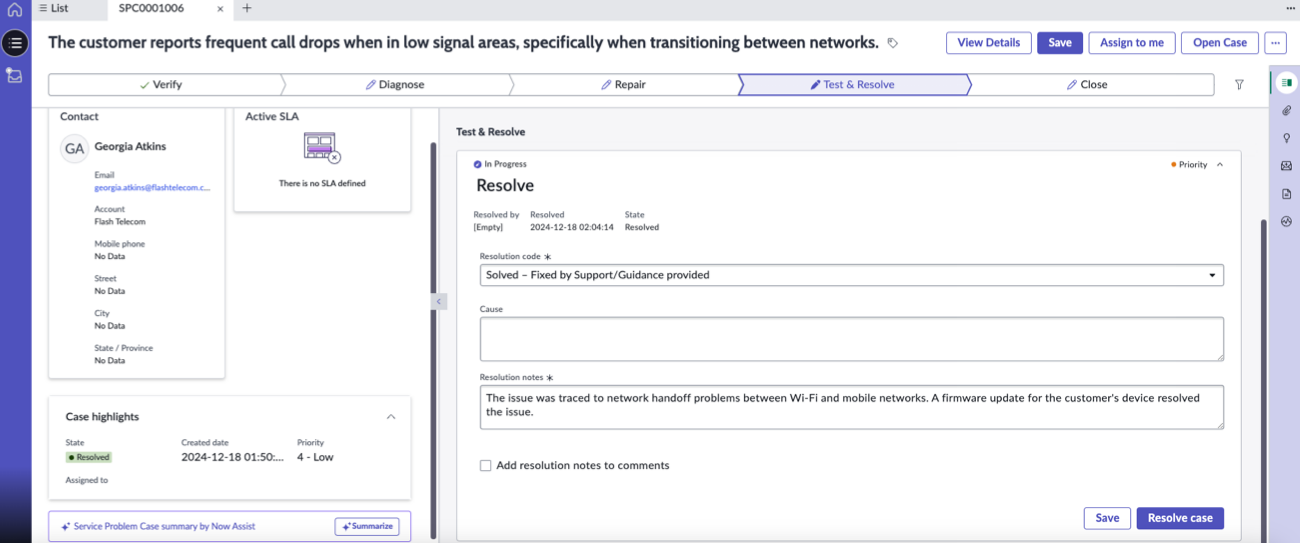
Task: Open the document icon in the right sidebar
Action: pyautogui.click(x=1287, y=194)
